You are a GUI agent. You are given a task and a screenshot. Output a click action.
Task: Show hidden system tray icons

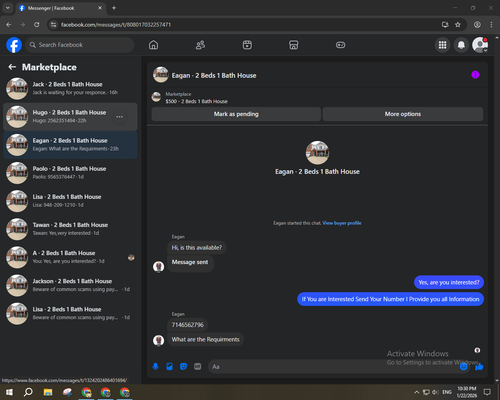click(x=416, y=392)
